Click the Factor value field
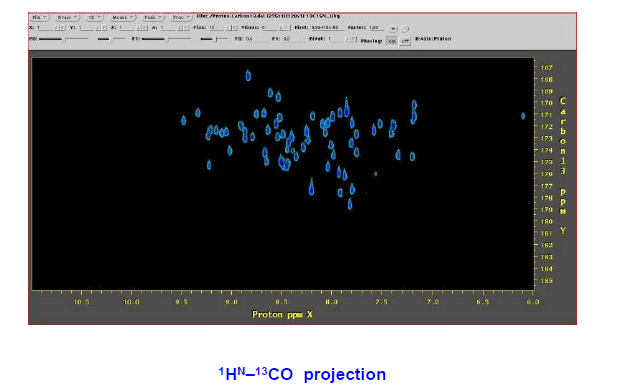The width and height of the screenshot is (617, 387). click(376, 28)
